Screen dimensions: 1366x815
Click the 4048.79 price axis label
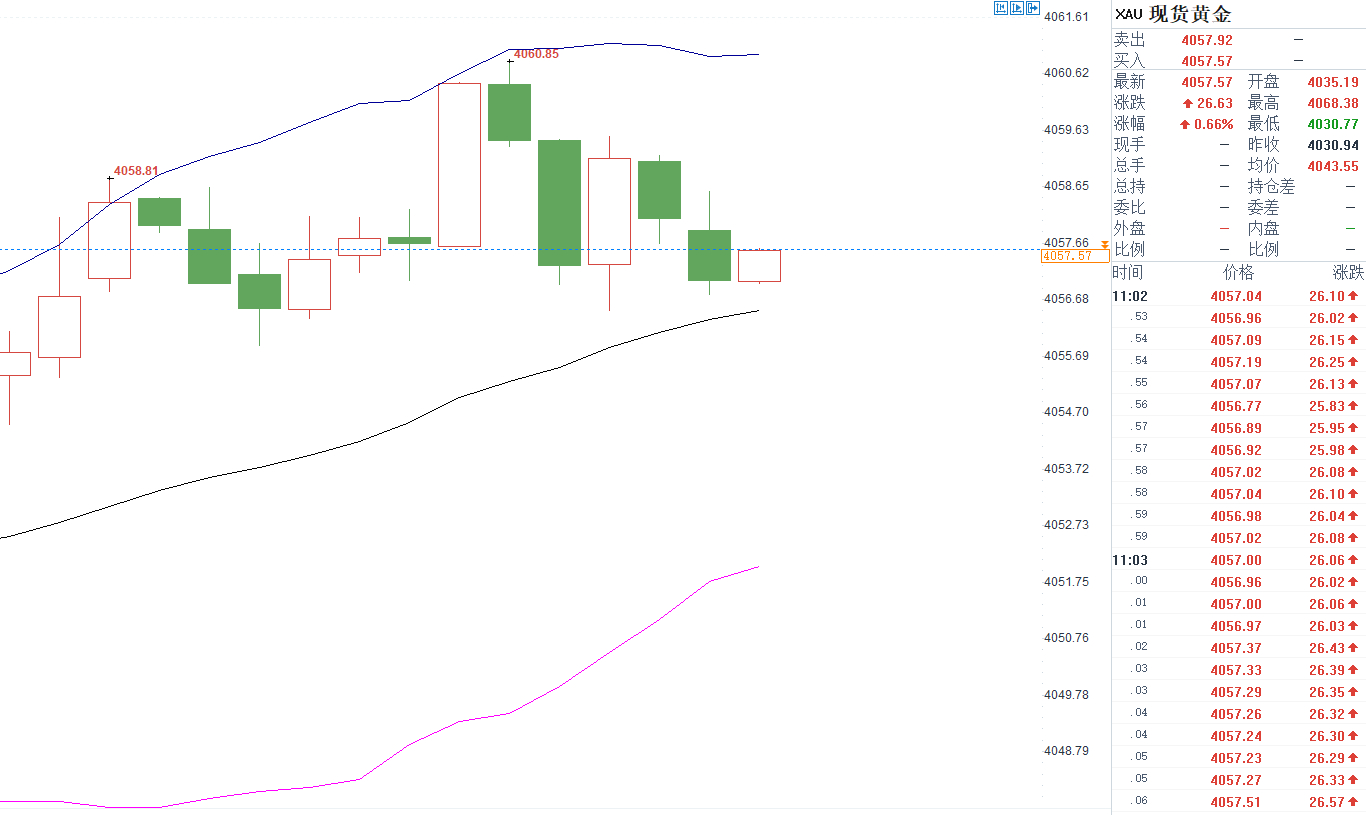click(x=1066, y=751)
